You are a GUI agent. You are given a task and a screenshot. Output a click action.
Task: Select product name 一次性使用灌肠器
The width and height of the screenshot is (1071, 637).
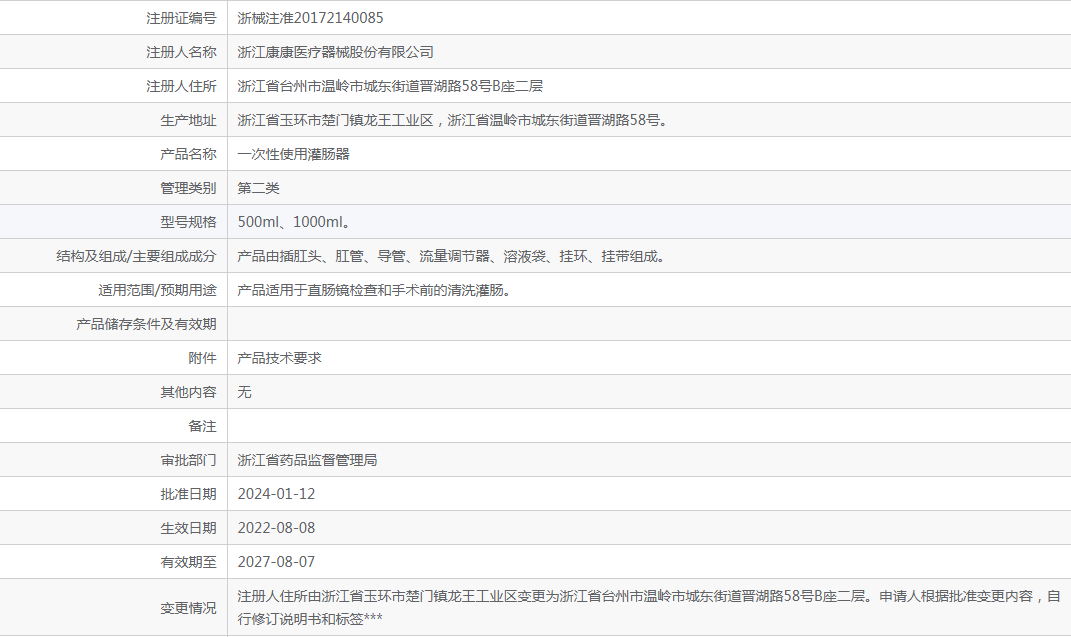[293, 154]
